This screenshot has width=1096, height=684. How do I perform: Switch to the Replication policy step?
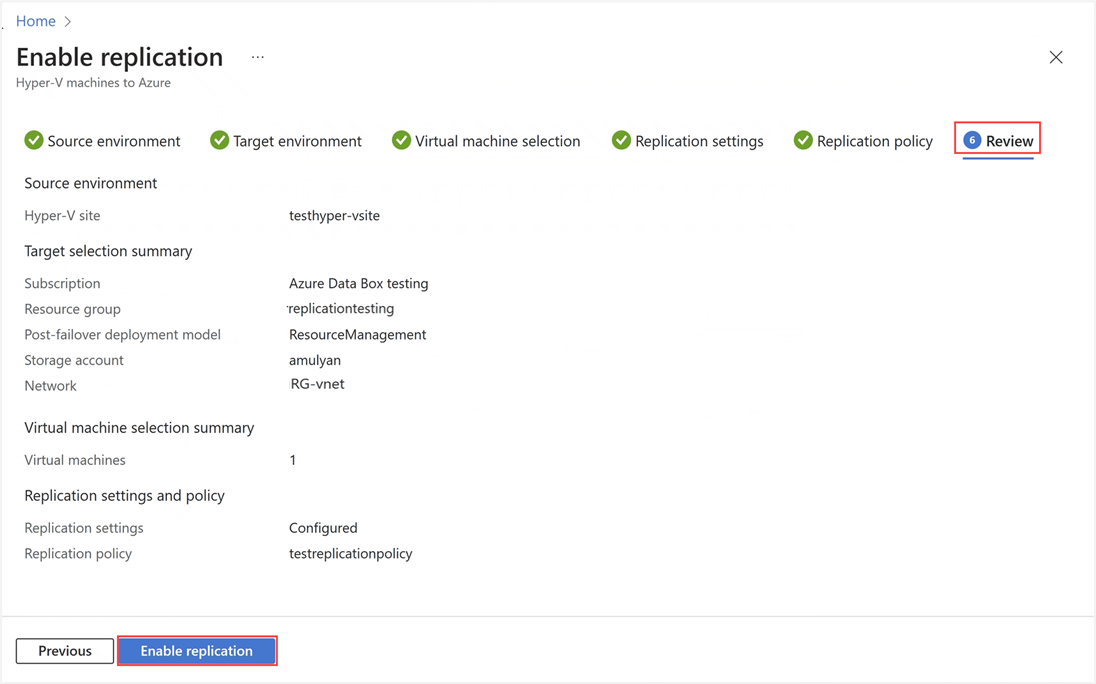(x=873, y=141)
